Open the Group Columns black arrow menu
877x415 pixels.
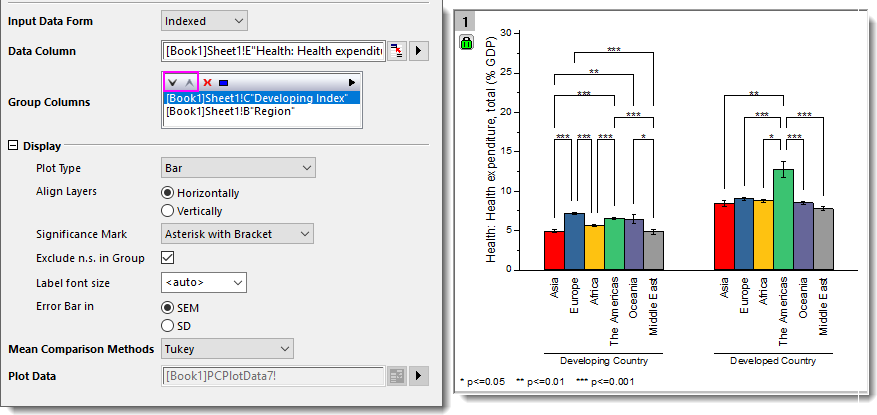tap(351, 82)
